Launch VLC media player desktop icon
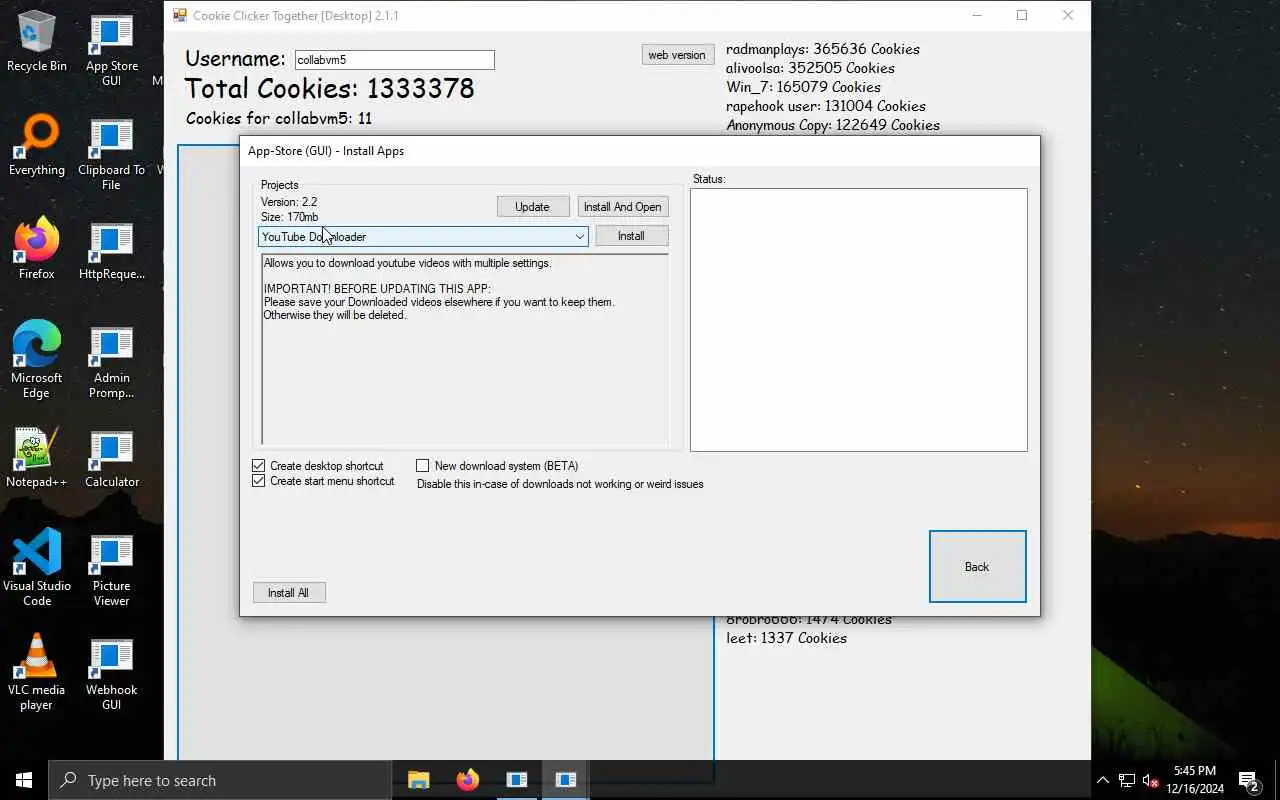 [x=37, y=673]
